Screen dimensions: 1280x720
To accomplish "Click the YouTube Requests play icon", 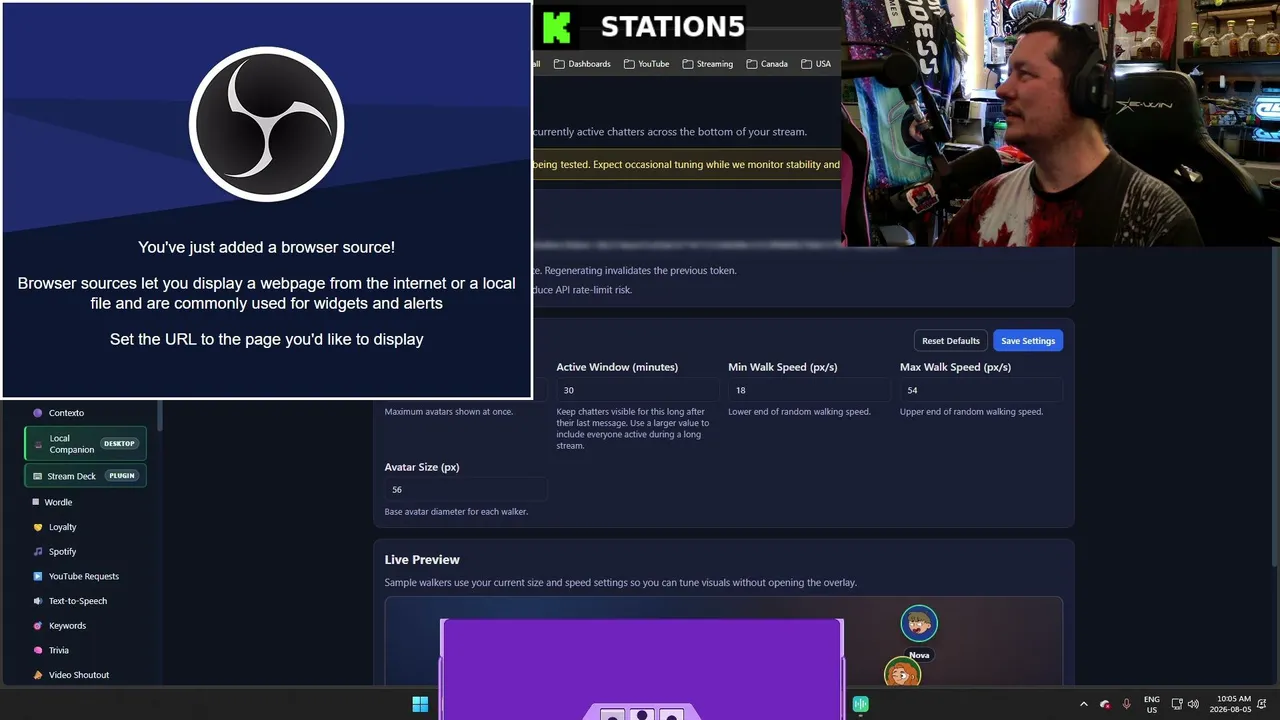I will [x=37, y=576].
